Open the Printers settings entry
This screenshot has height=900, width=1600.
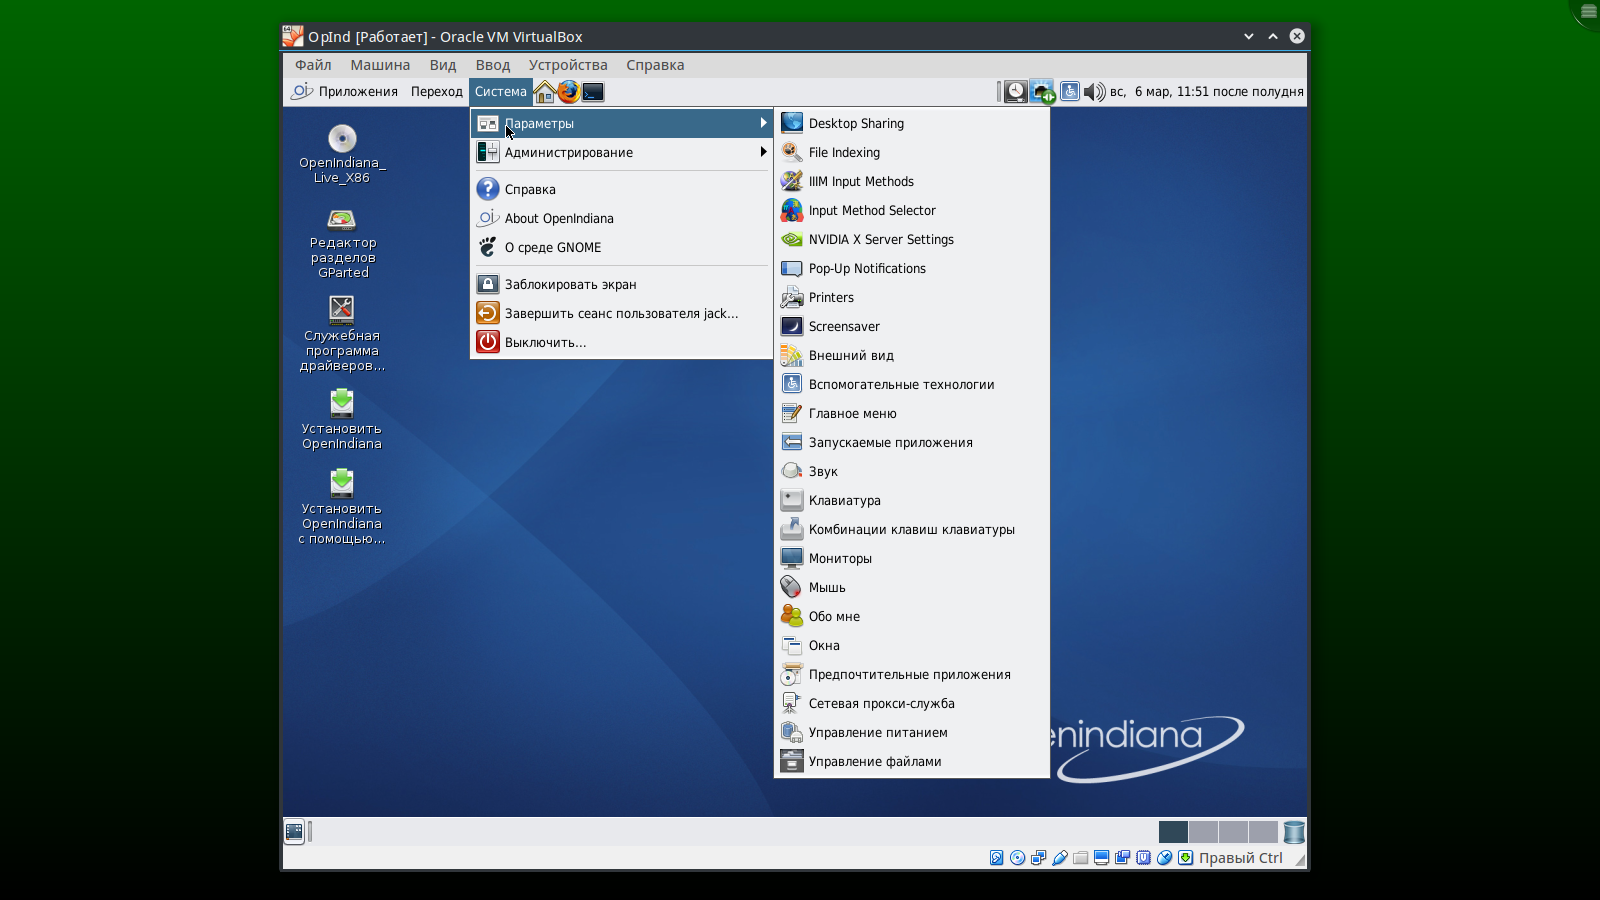pyautogui.click(x=912, y=297)
